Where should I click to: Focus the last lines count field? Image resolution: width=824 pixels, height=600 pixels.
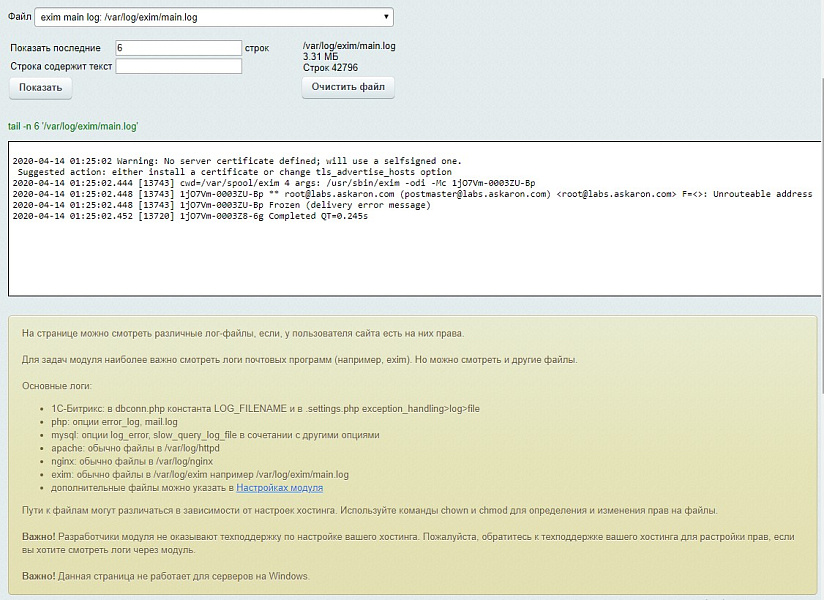point(178,47)
